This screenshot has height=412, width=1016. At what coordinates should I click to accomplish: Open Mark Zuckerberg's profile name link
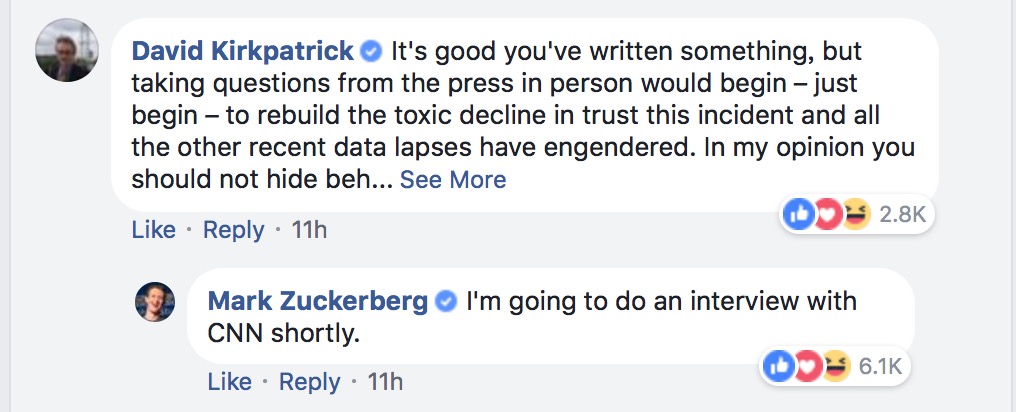[x=318, y=300]
